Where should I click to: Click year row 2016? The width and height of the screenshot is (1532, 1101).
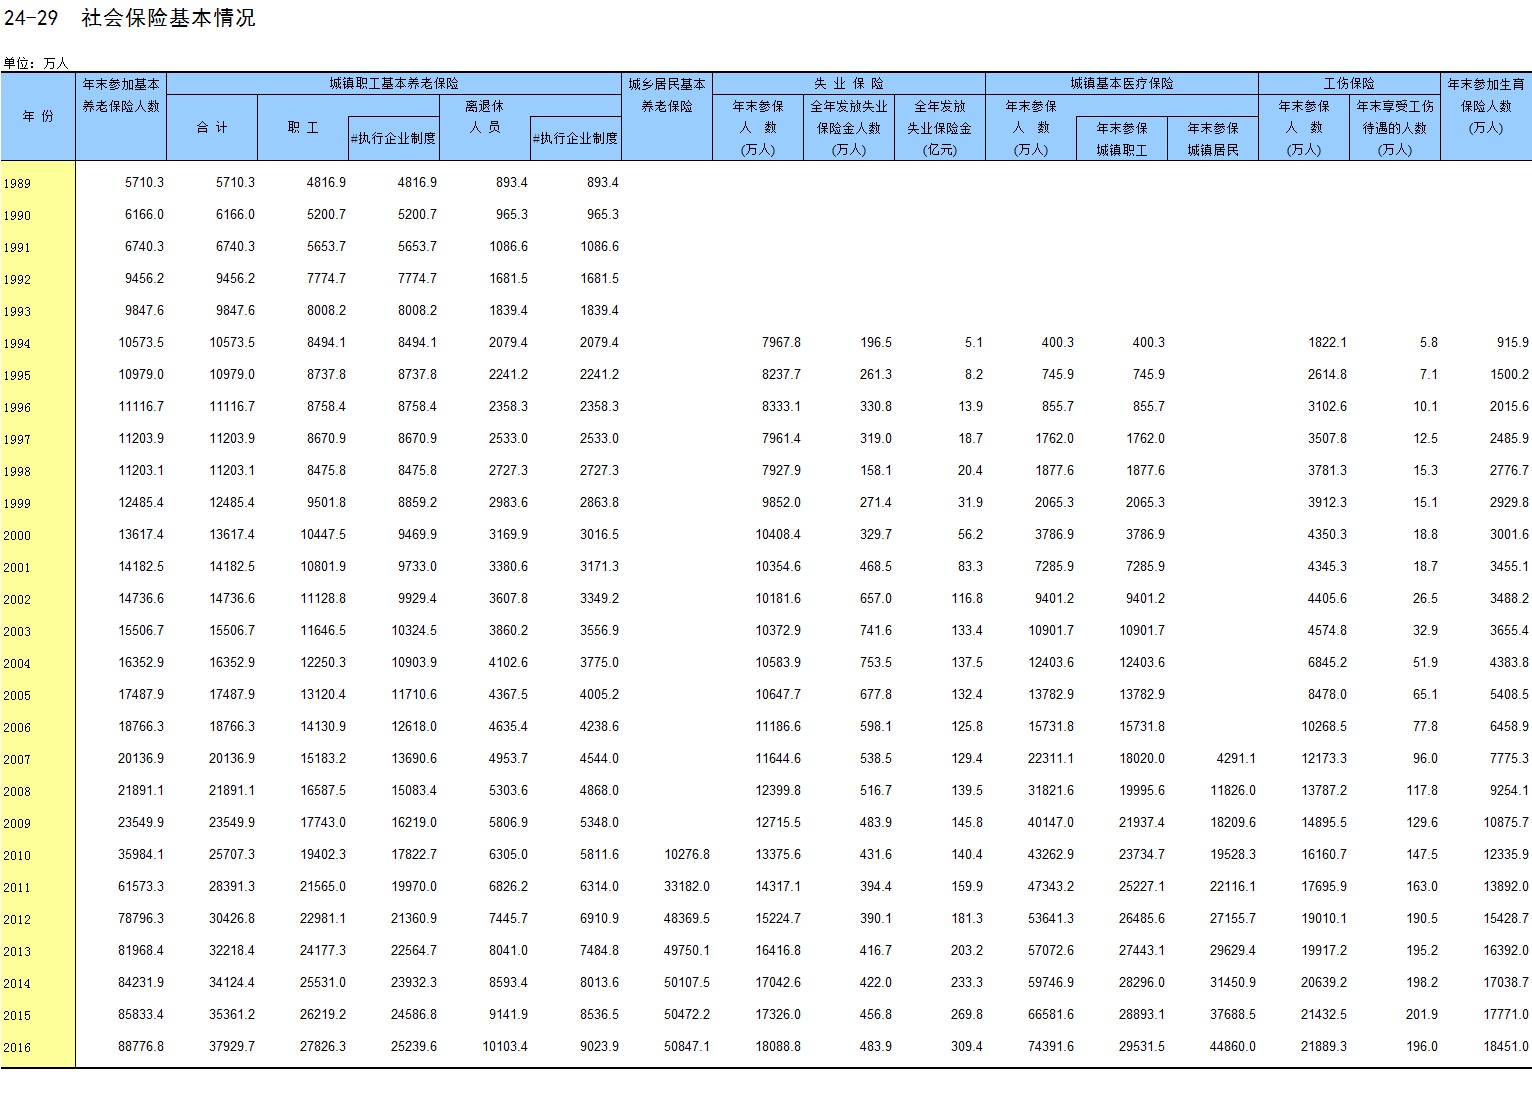point(17,1048)
